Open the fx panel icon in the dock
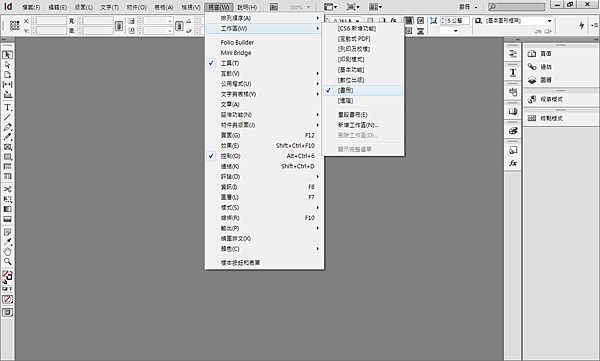 click(513, 163)
